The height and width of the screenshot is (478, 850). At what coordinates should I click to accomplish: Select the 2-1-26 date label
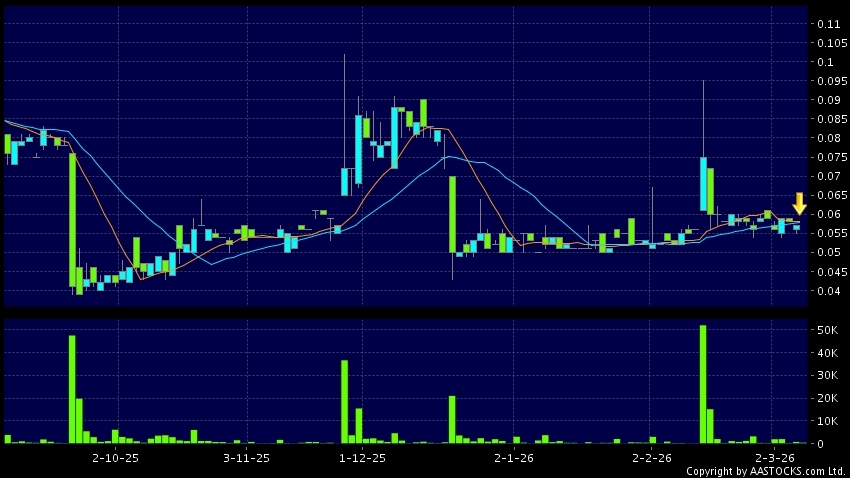(513, 457)
